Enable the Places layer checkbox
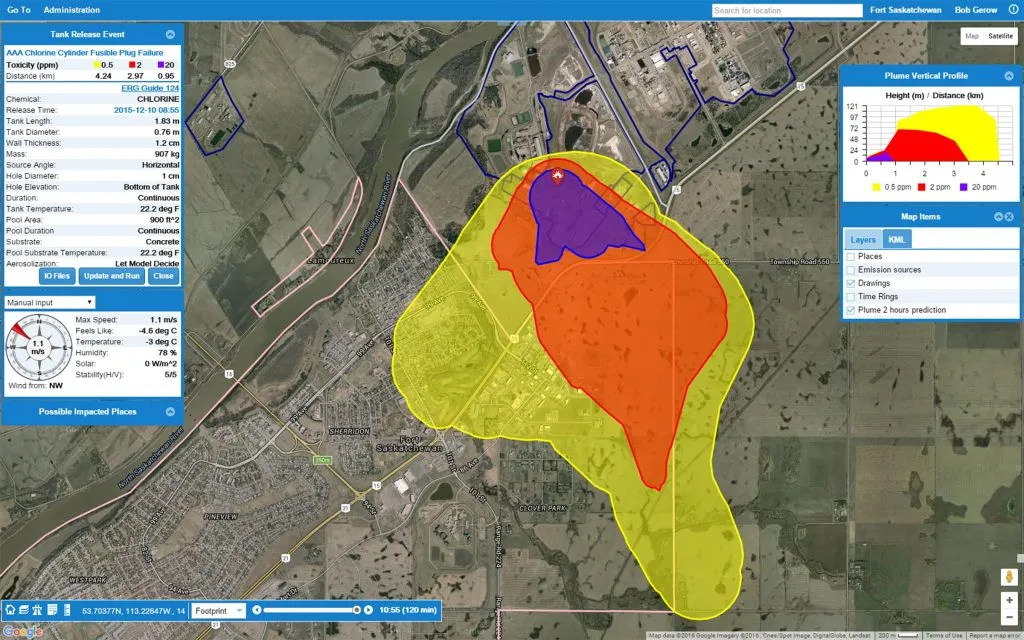Image resolution: width=1024 pixels, height=640 pixels. (851, 257)
